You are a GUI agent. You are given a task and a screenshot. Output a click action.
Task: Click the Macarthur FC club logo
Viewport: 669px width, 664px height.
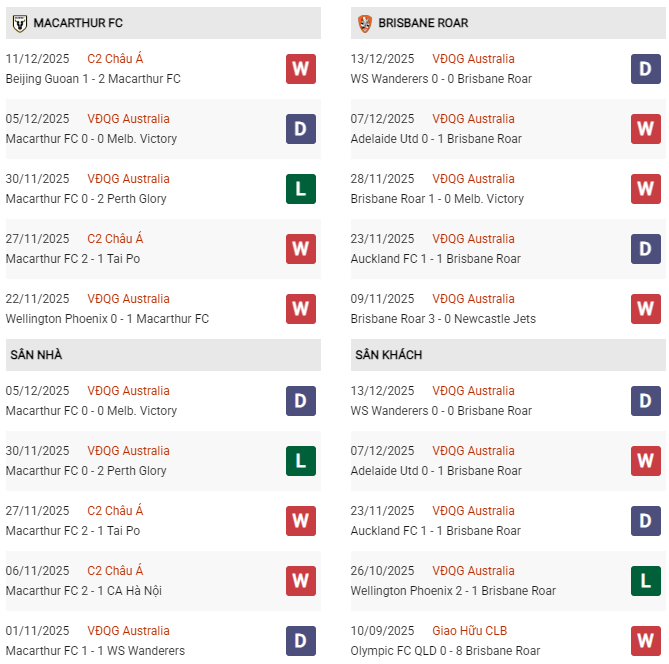click(x=18, y=22)
